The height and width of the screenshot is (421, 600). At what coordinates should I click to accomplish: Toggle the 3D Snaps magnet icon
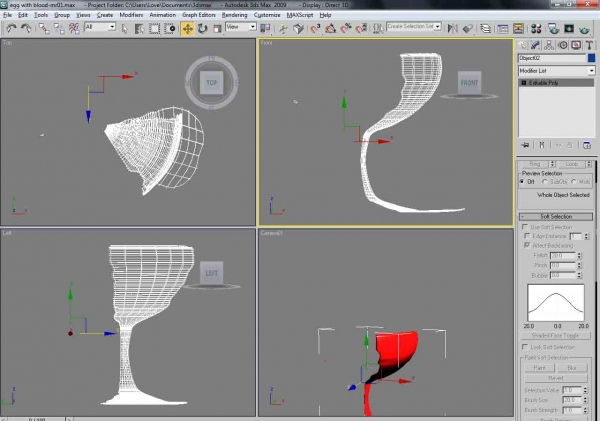315,29
